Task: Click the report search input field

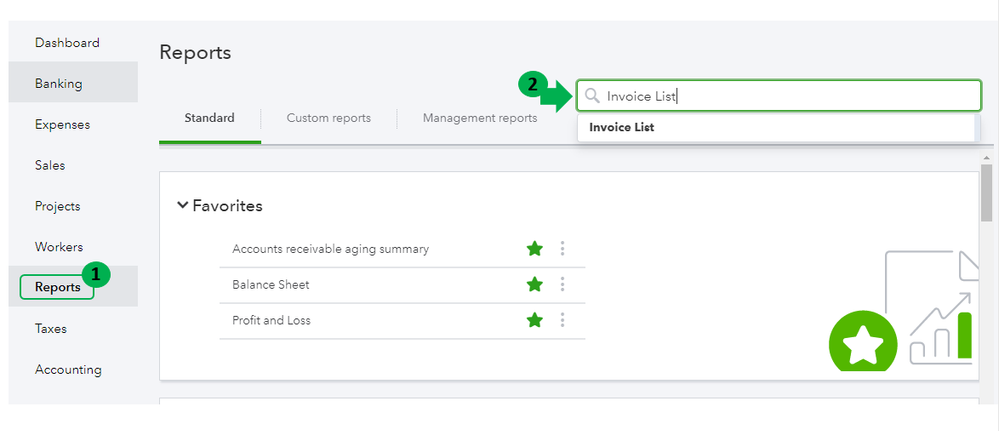Action: click(790, 96)
